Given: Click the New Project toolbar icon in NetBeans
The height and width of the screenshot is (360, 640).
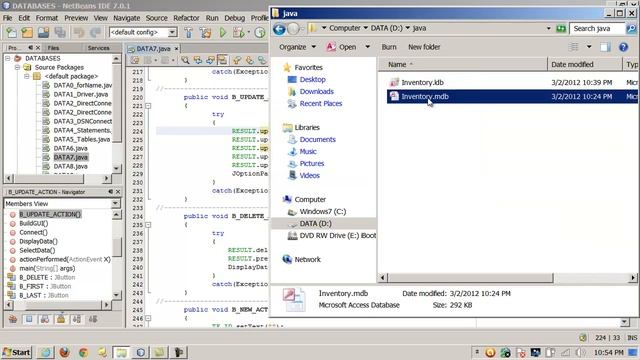Looking at the screenshot, I should point(27,32).
